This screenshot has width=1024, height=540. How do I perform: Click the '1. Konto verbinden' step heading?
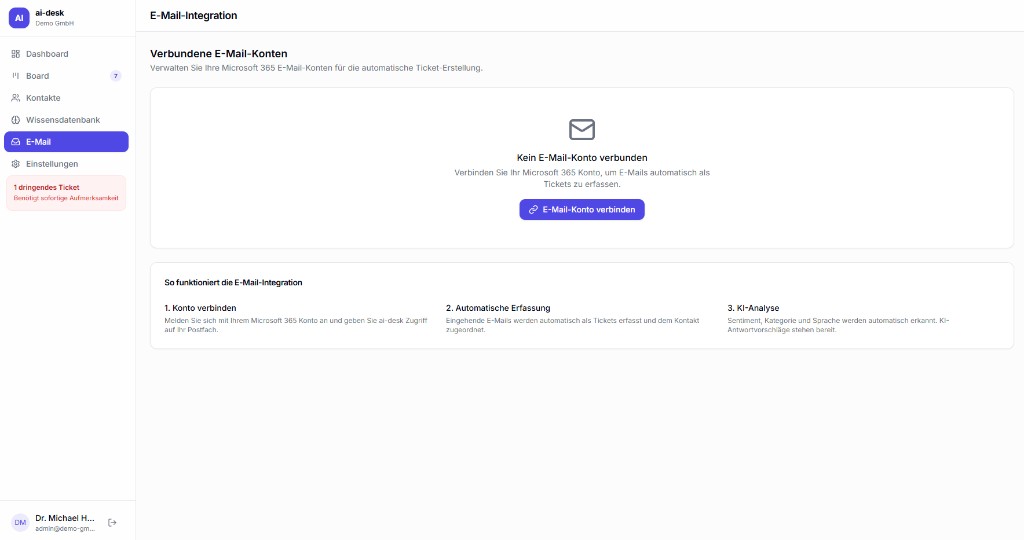click(200, 308)
